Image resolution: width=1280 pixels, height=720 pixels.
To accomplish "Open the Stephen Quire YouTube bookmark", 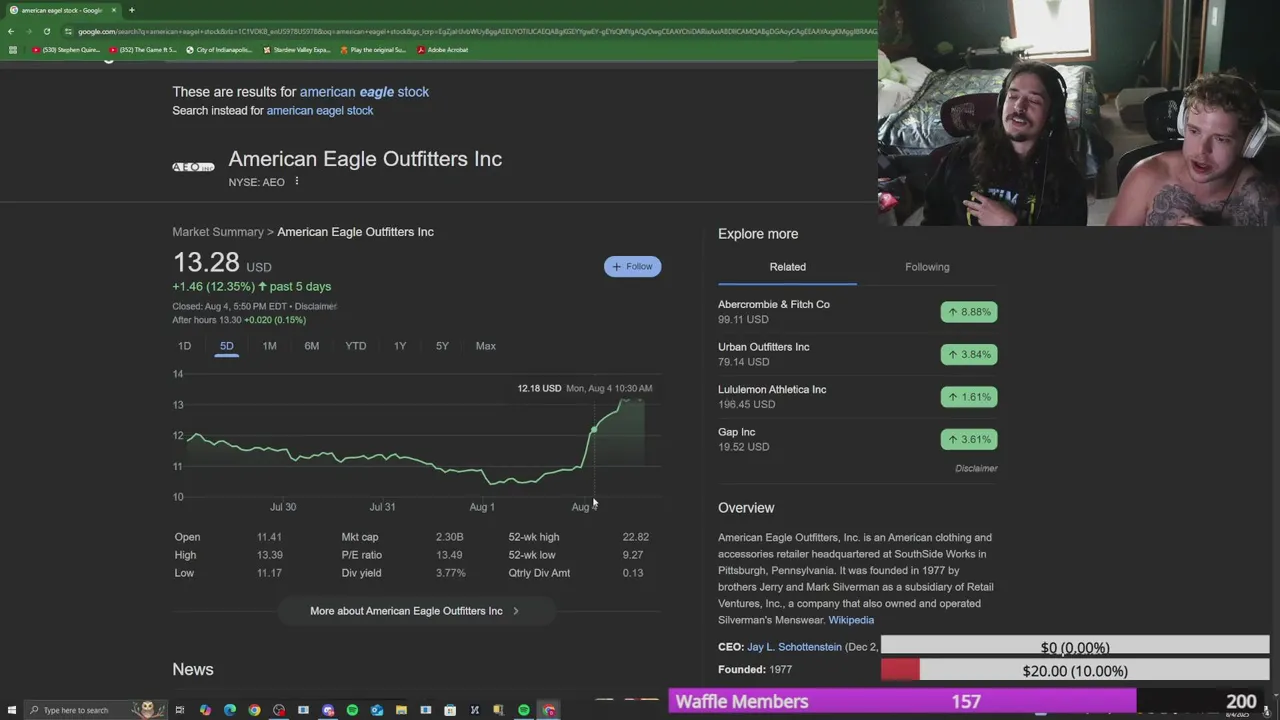I will (65, 49).
